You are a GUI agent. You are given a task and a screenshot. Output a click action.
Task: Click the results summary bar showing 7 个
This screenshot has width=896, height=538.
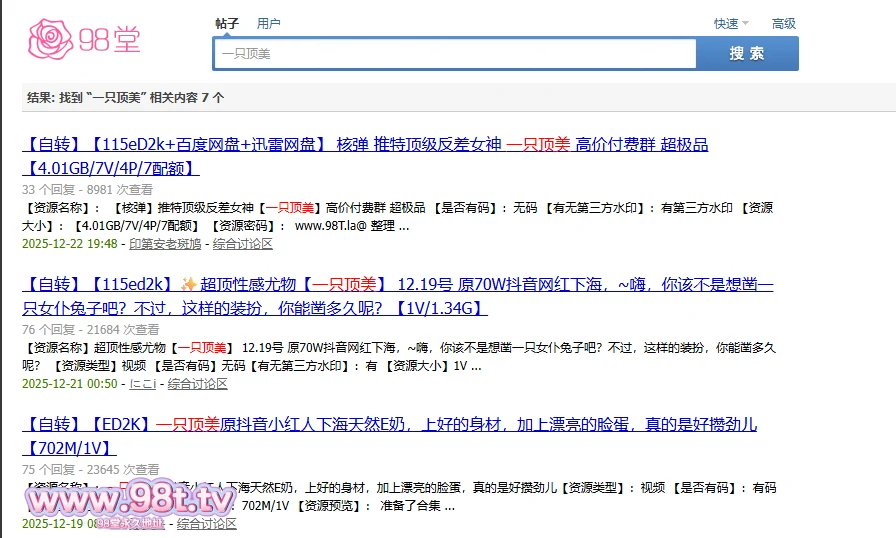click(x=126, y=98)
